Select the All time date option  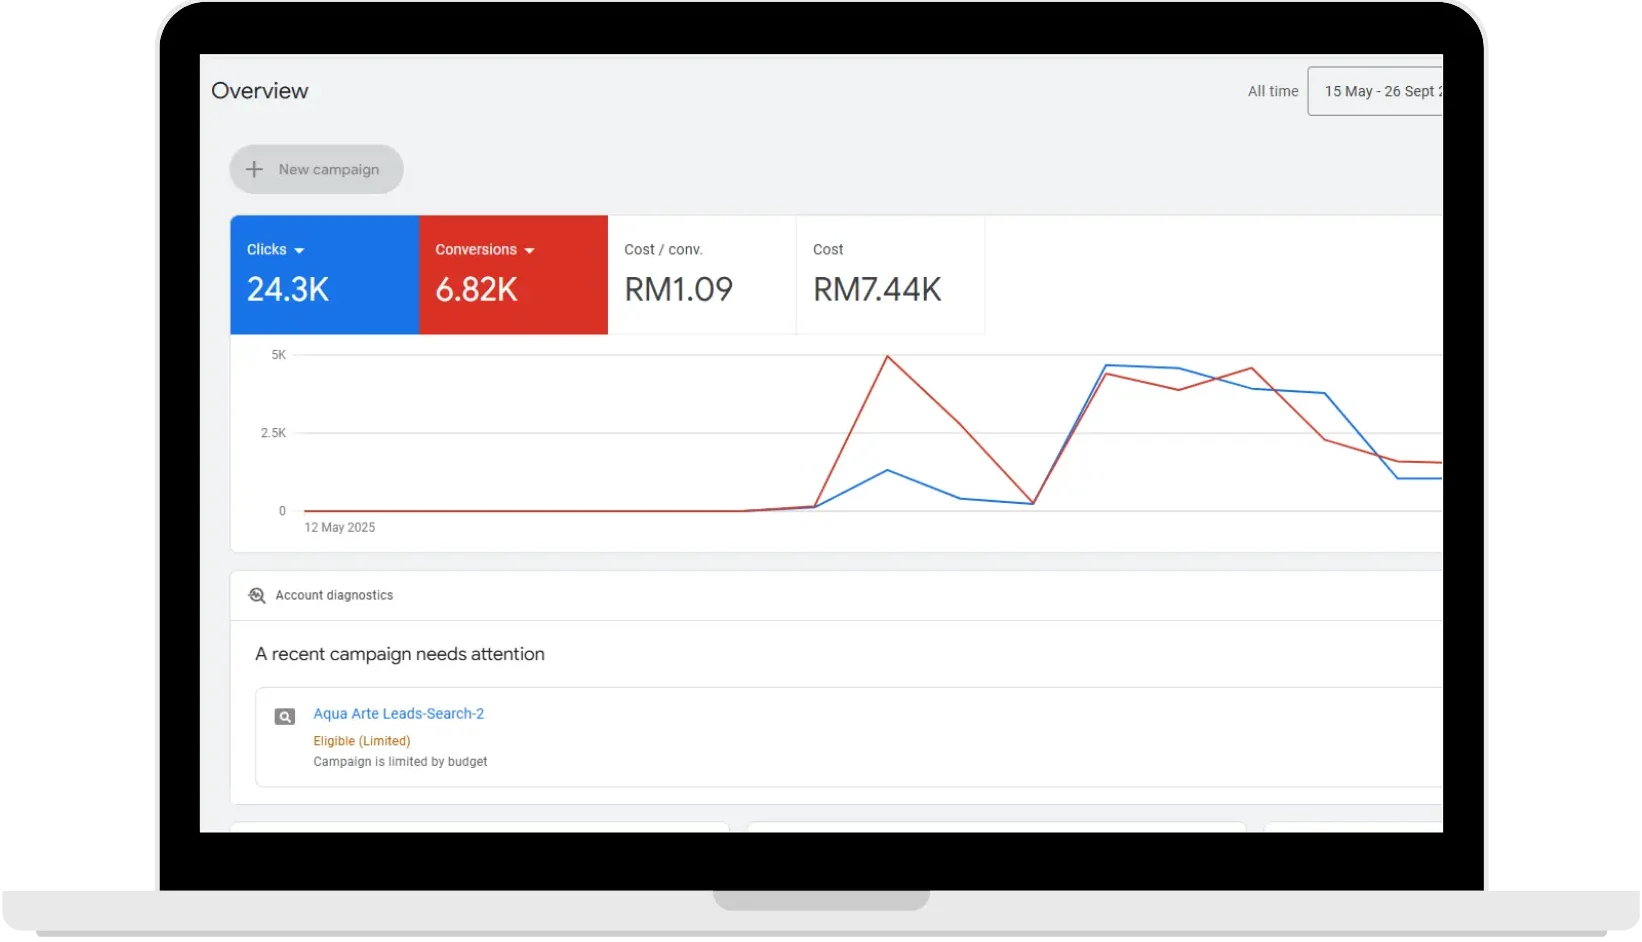click(1272, 91)
